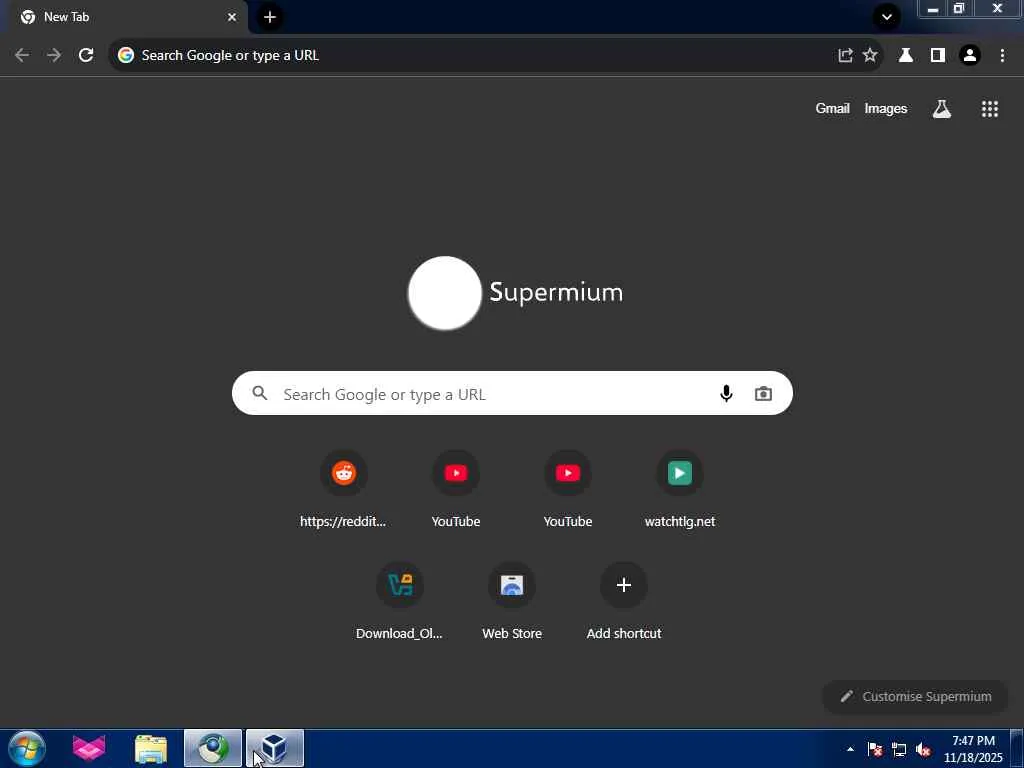This screenshot has width=1024, height=768.
Task: Show hidden tray icons arrow
Action: (850, 749)
